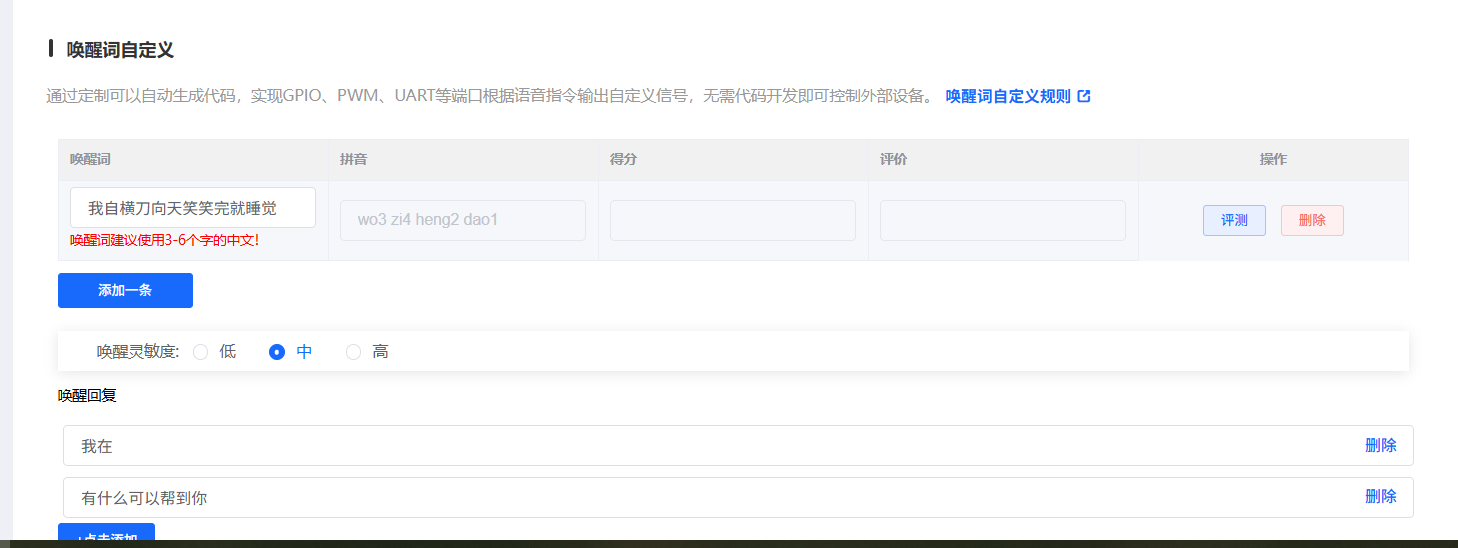Click the empty 评价 evaluation field
This screenshot has width=1458, height=548.
(x=1002, y=220)
